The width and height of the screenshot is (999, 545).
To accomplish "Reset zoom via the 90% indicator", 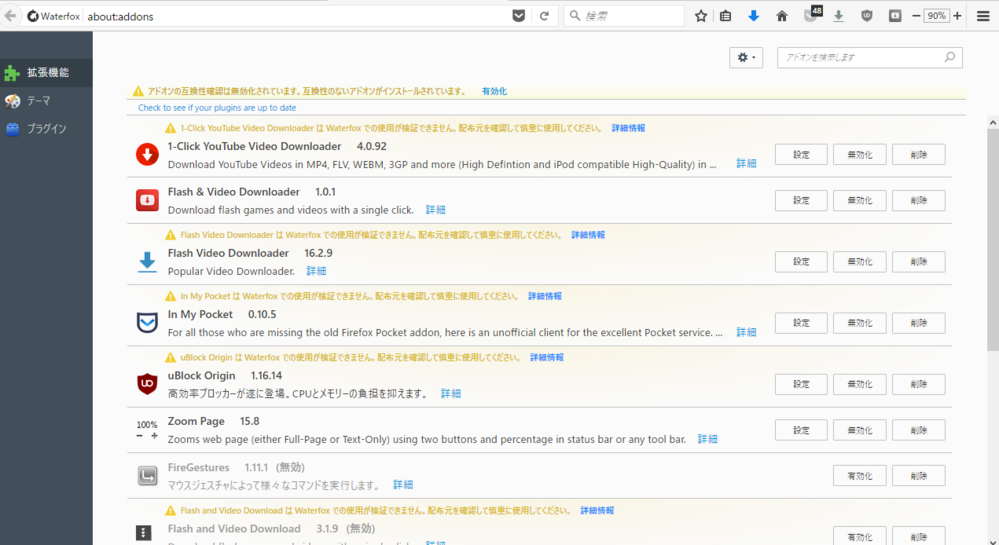I will pos(937,16).
